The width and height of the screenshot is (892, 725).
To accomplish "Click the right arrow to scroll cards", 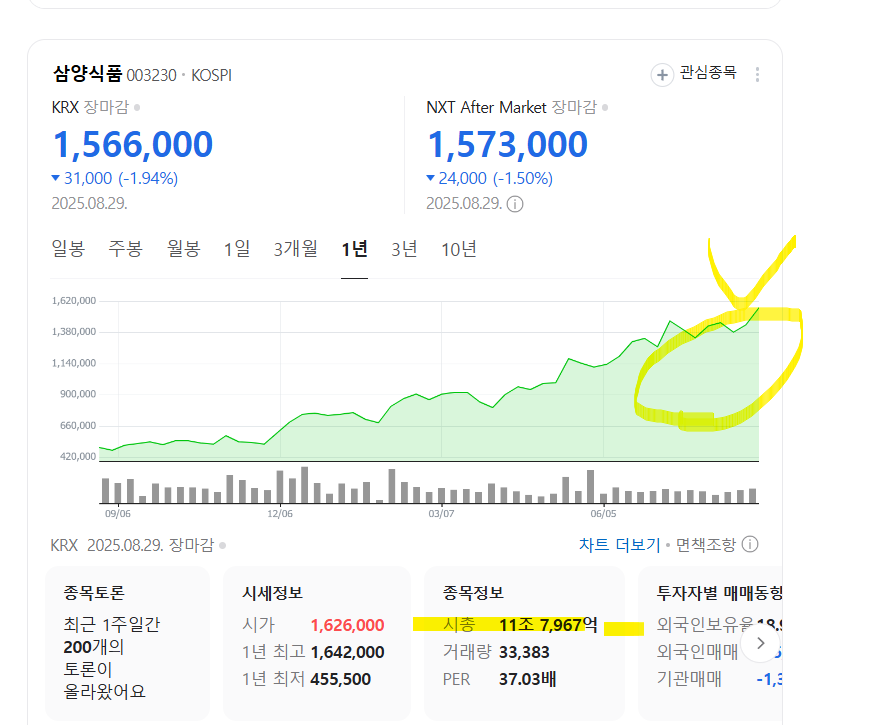I will pyautogui.click(x=760, y=643).
